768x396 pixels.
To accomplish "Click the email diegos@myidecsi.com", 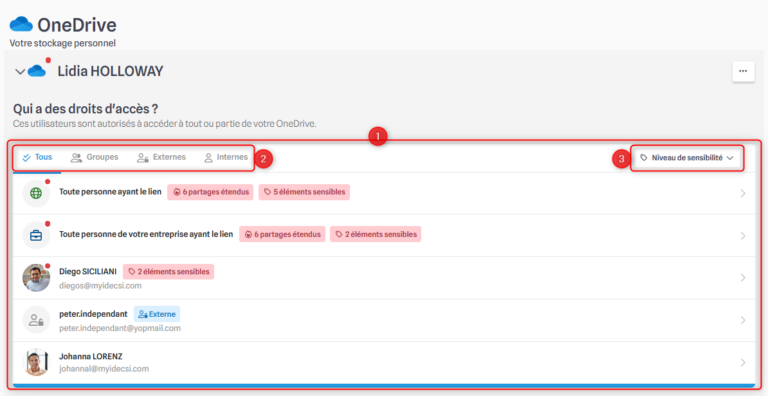I will pos(100,285).
